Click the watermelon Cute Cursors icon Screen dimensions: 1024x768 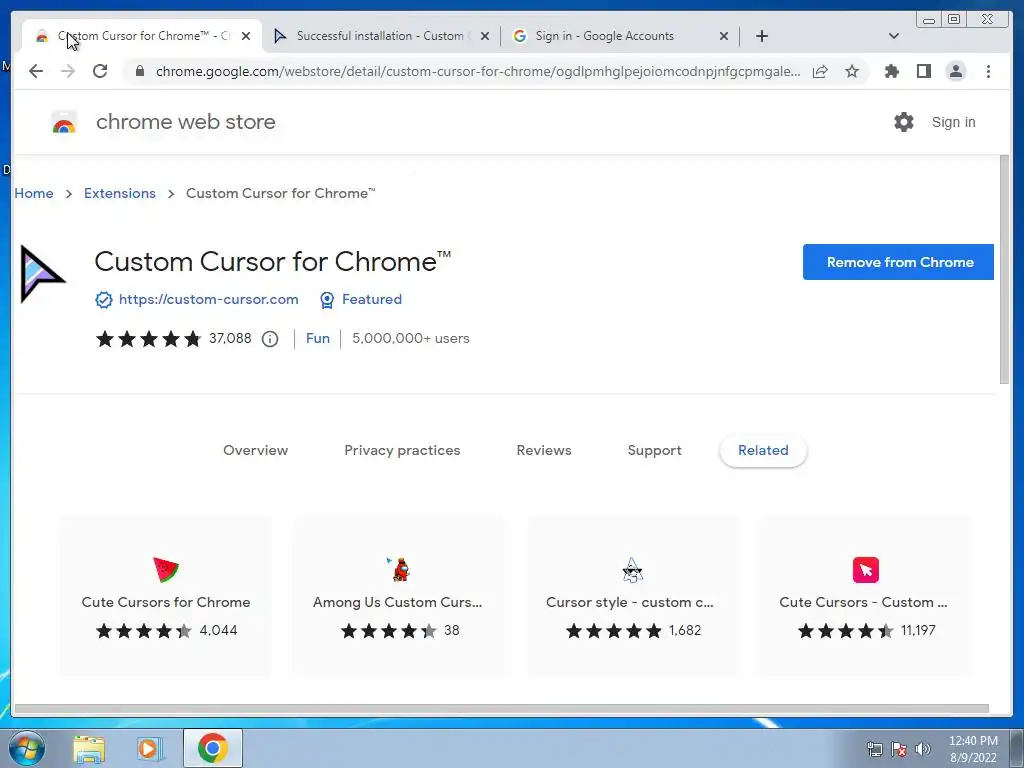tap(166, 569)
